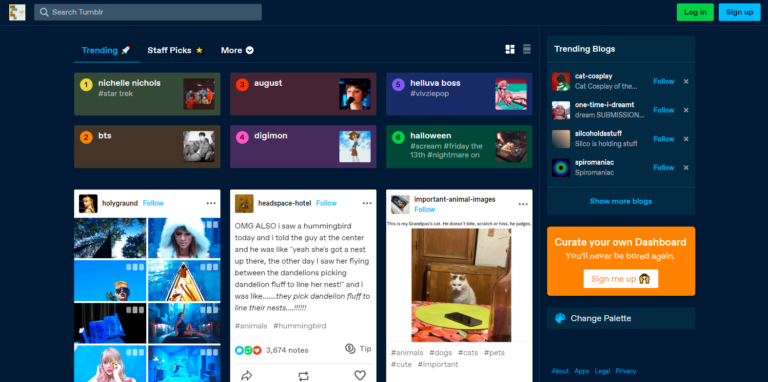Switch to list view layout icon
Viewport: 768px width, 382px height.
click(x=527, y=49)
